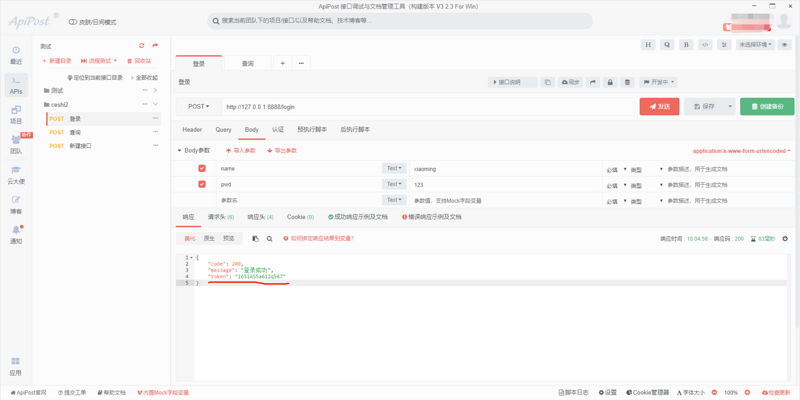Open the 查询 request tab
The image size is (800, 400).
pos(247,63)
